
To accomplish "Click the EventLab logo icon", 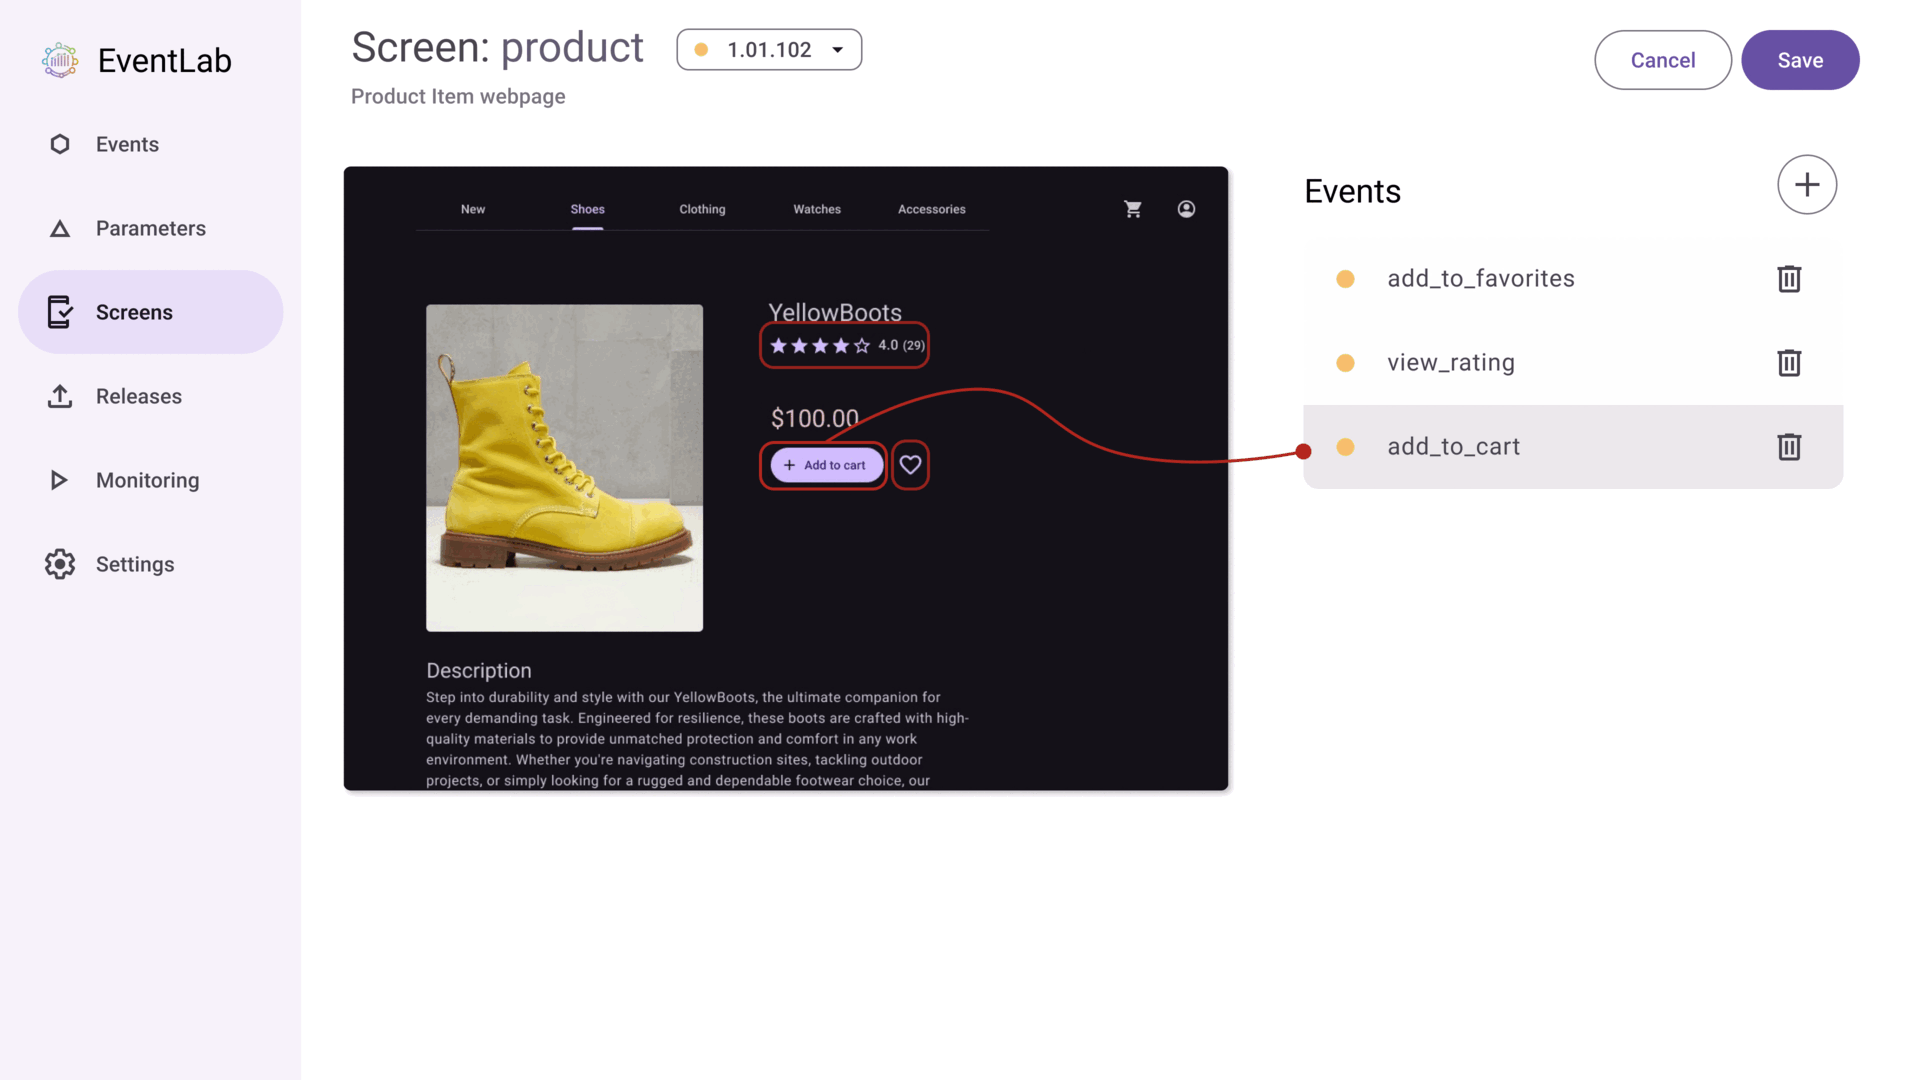I will [x=60, y=60].
